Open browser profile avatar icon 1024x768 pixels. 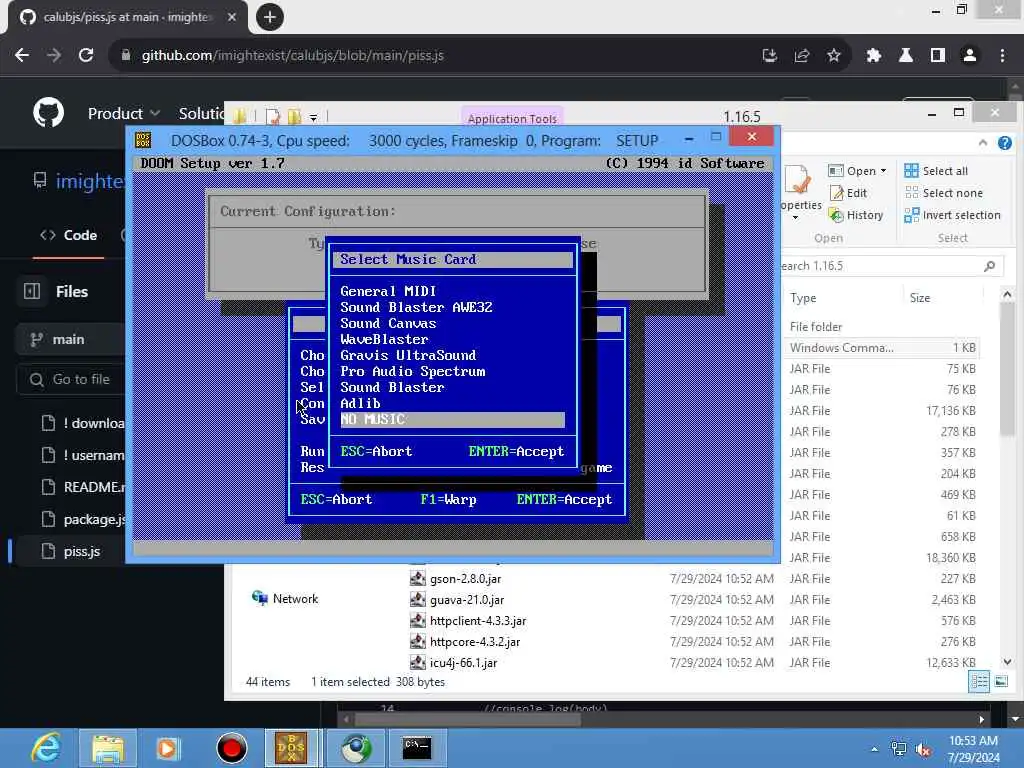[970, 56]
